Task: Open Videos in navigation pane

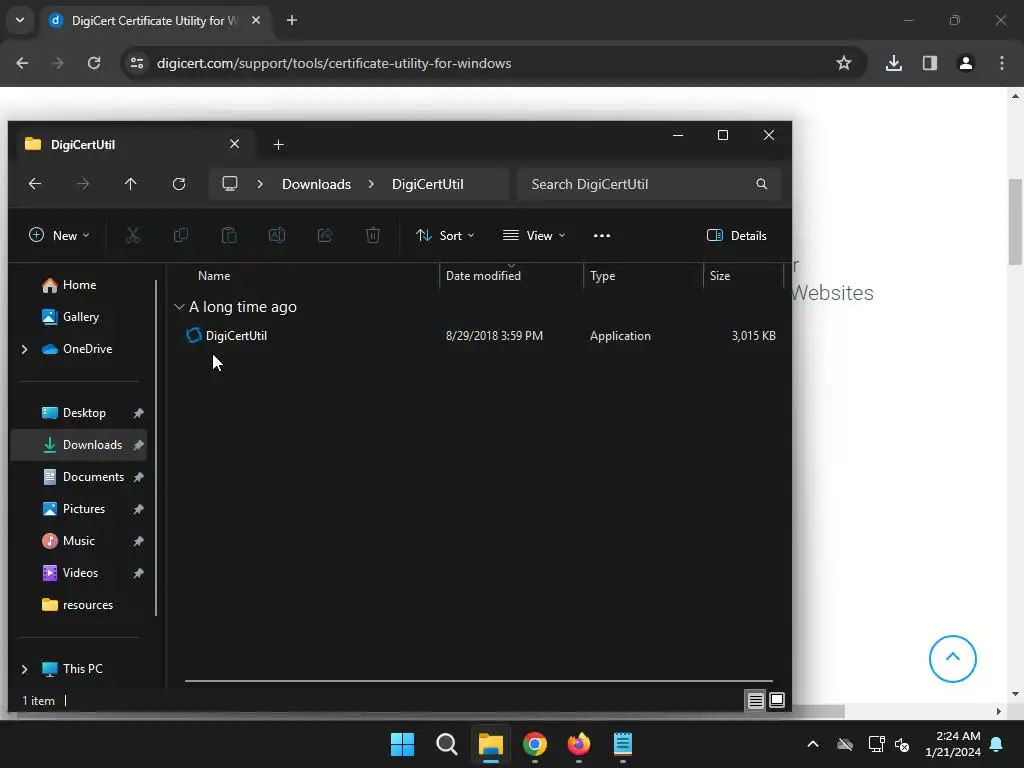Action: coord(80,573)
